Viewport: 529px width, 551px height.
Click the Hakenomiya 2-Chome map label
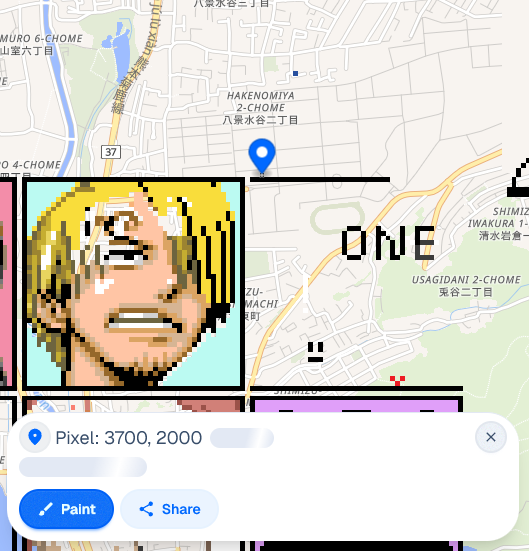click(260, 108)
